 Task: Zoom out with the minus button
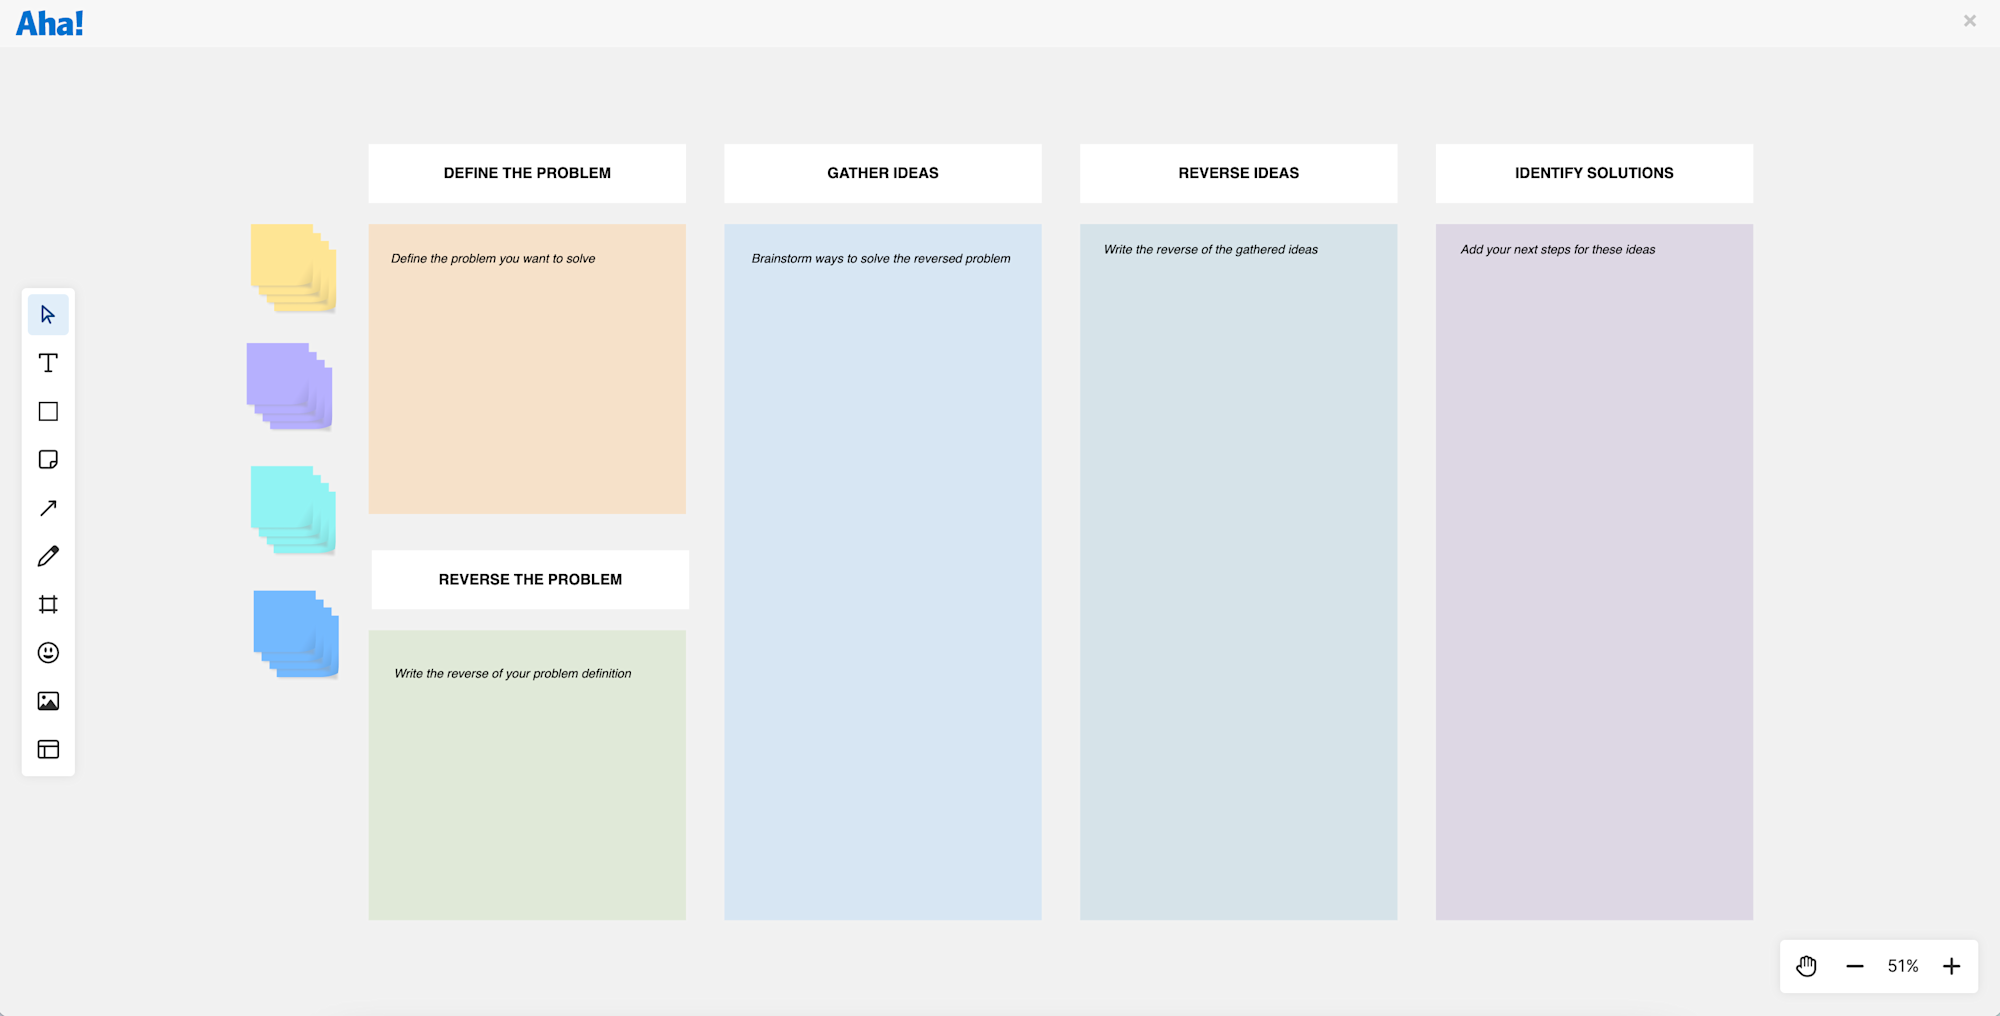1855,966
